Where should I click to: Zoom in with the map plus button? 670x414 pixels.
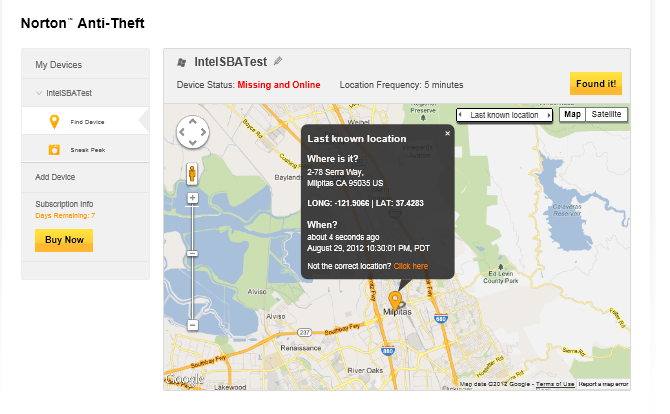coord(192,198)
